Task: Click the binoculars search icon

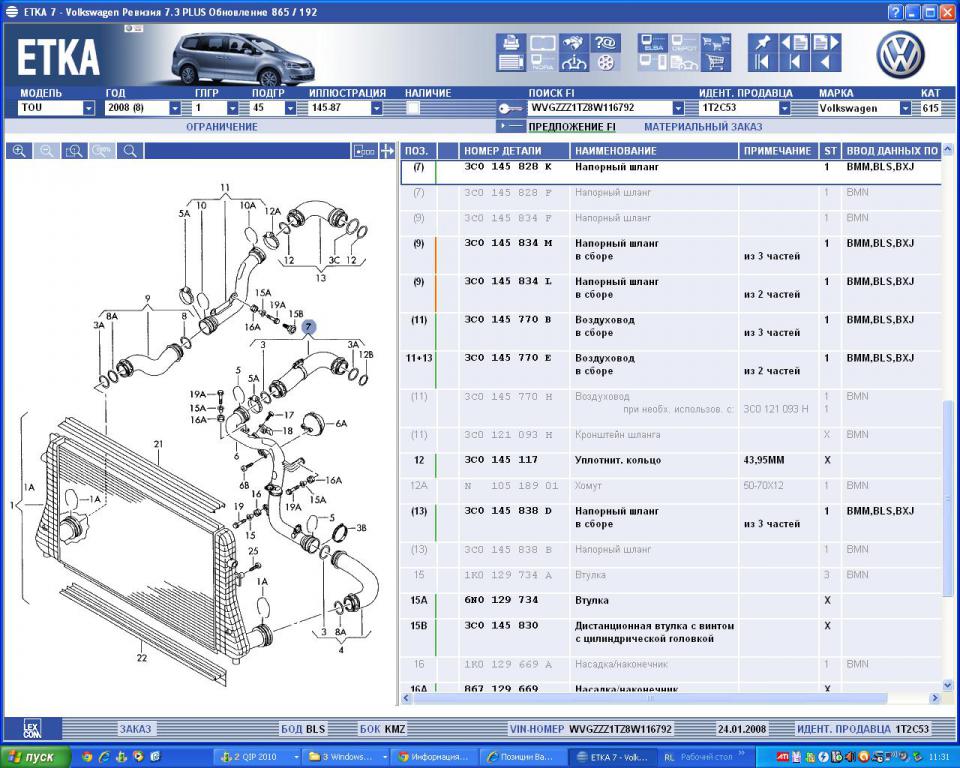Action: (x=574, y=43)
